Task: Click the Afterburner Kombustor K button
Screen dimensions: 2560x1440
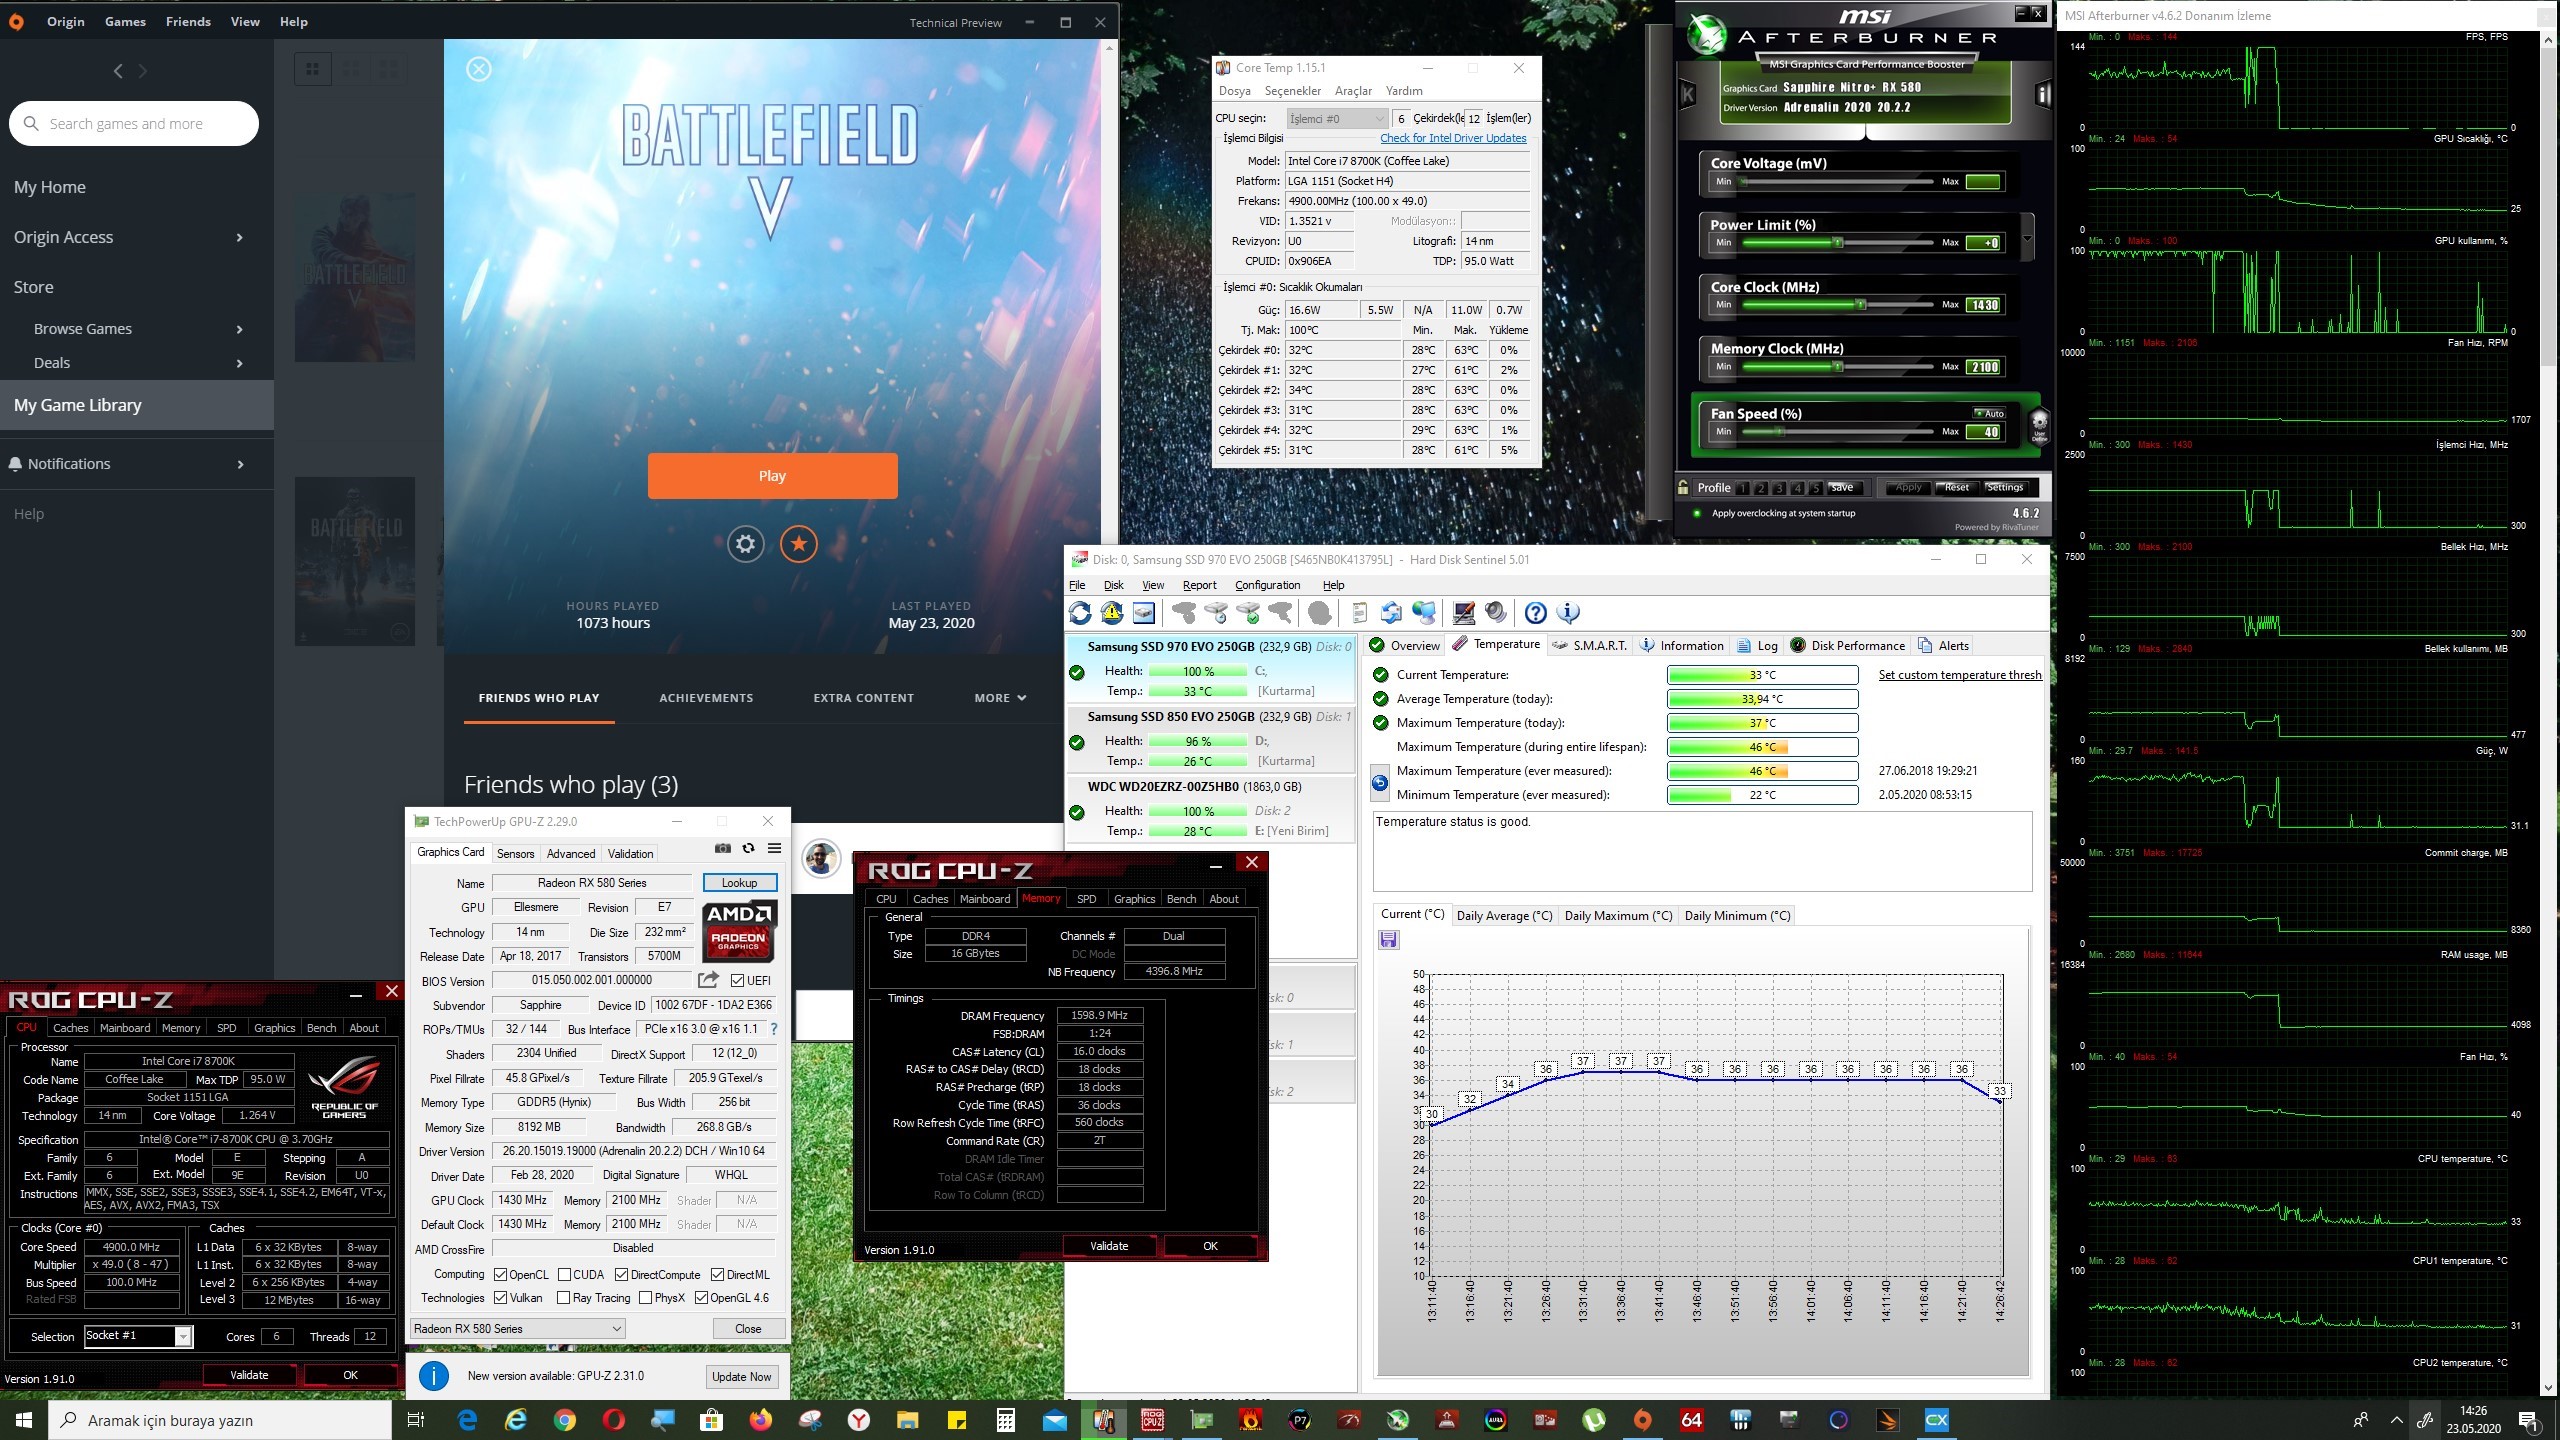Action: coord(1688,95)
